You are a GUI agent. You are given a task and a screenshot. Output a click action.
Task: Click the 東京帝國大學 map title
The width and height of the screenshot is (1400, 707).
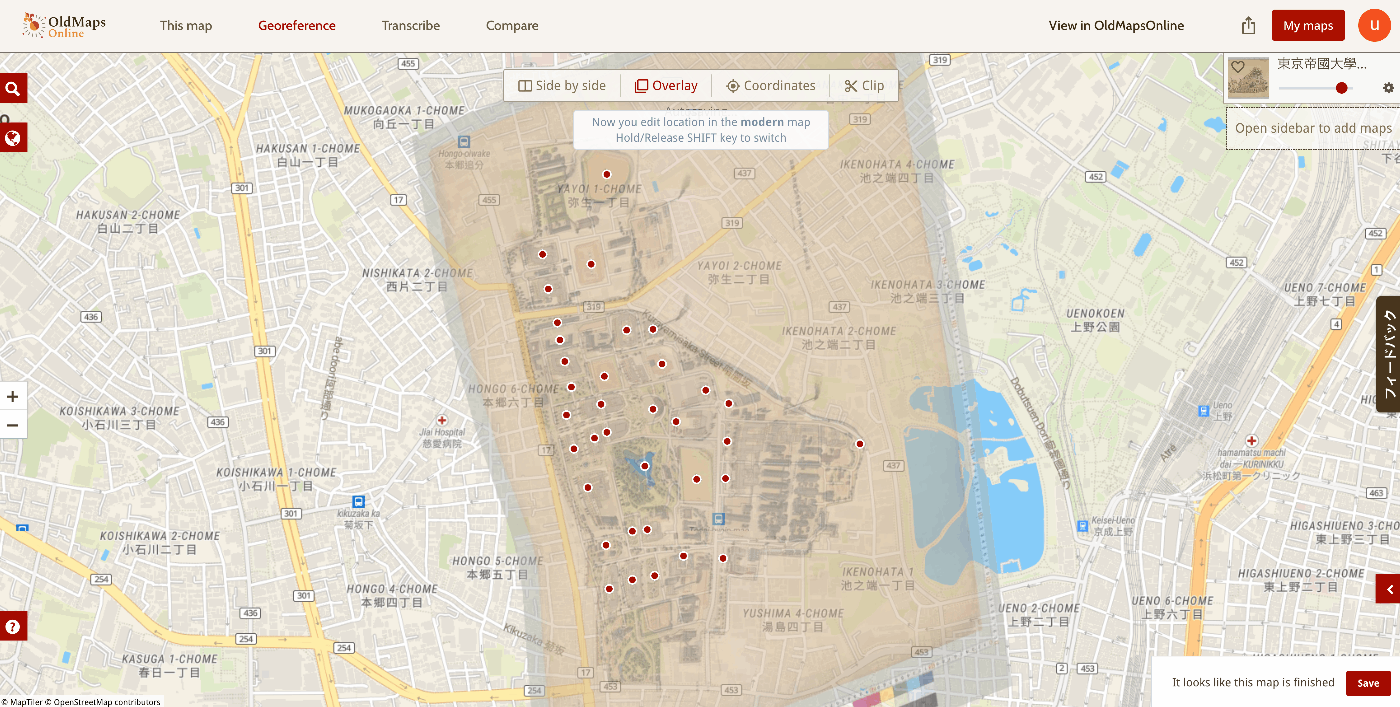[1321, 64]
